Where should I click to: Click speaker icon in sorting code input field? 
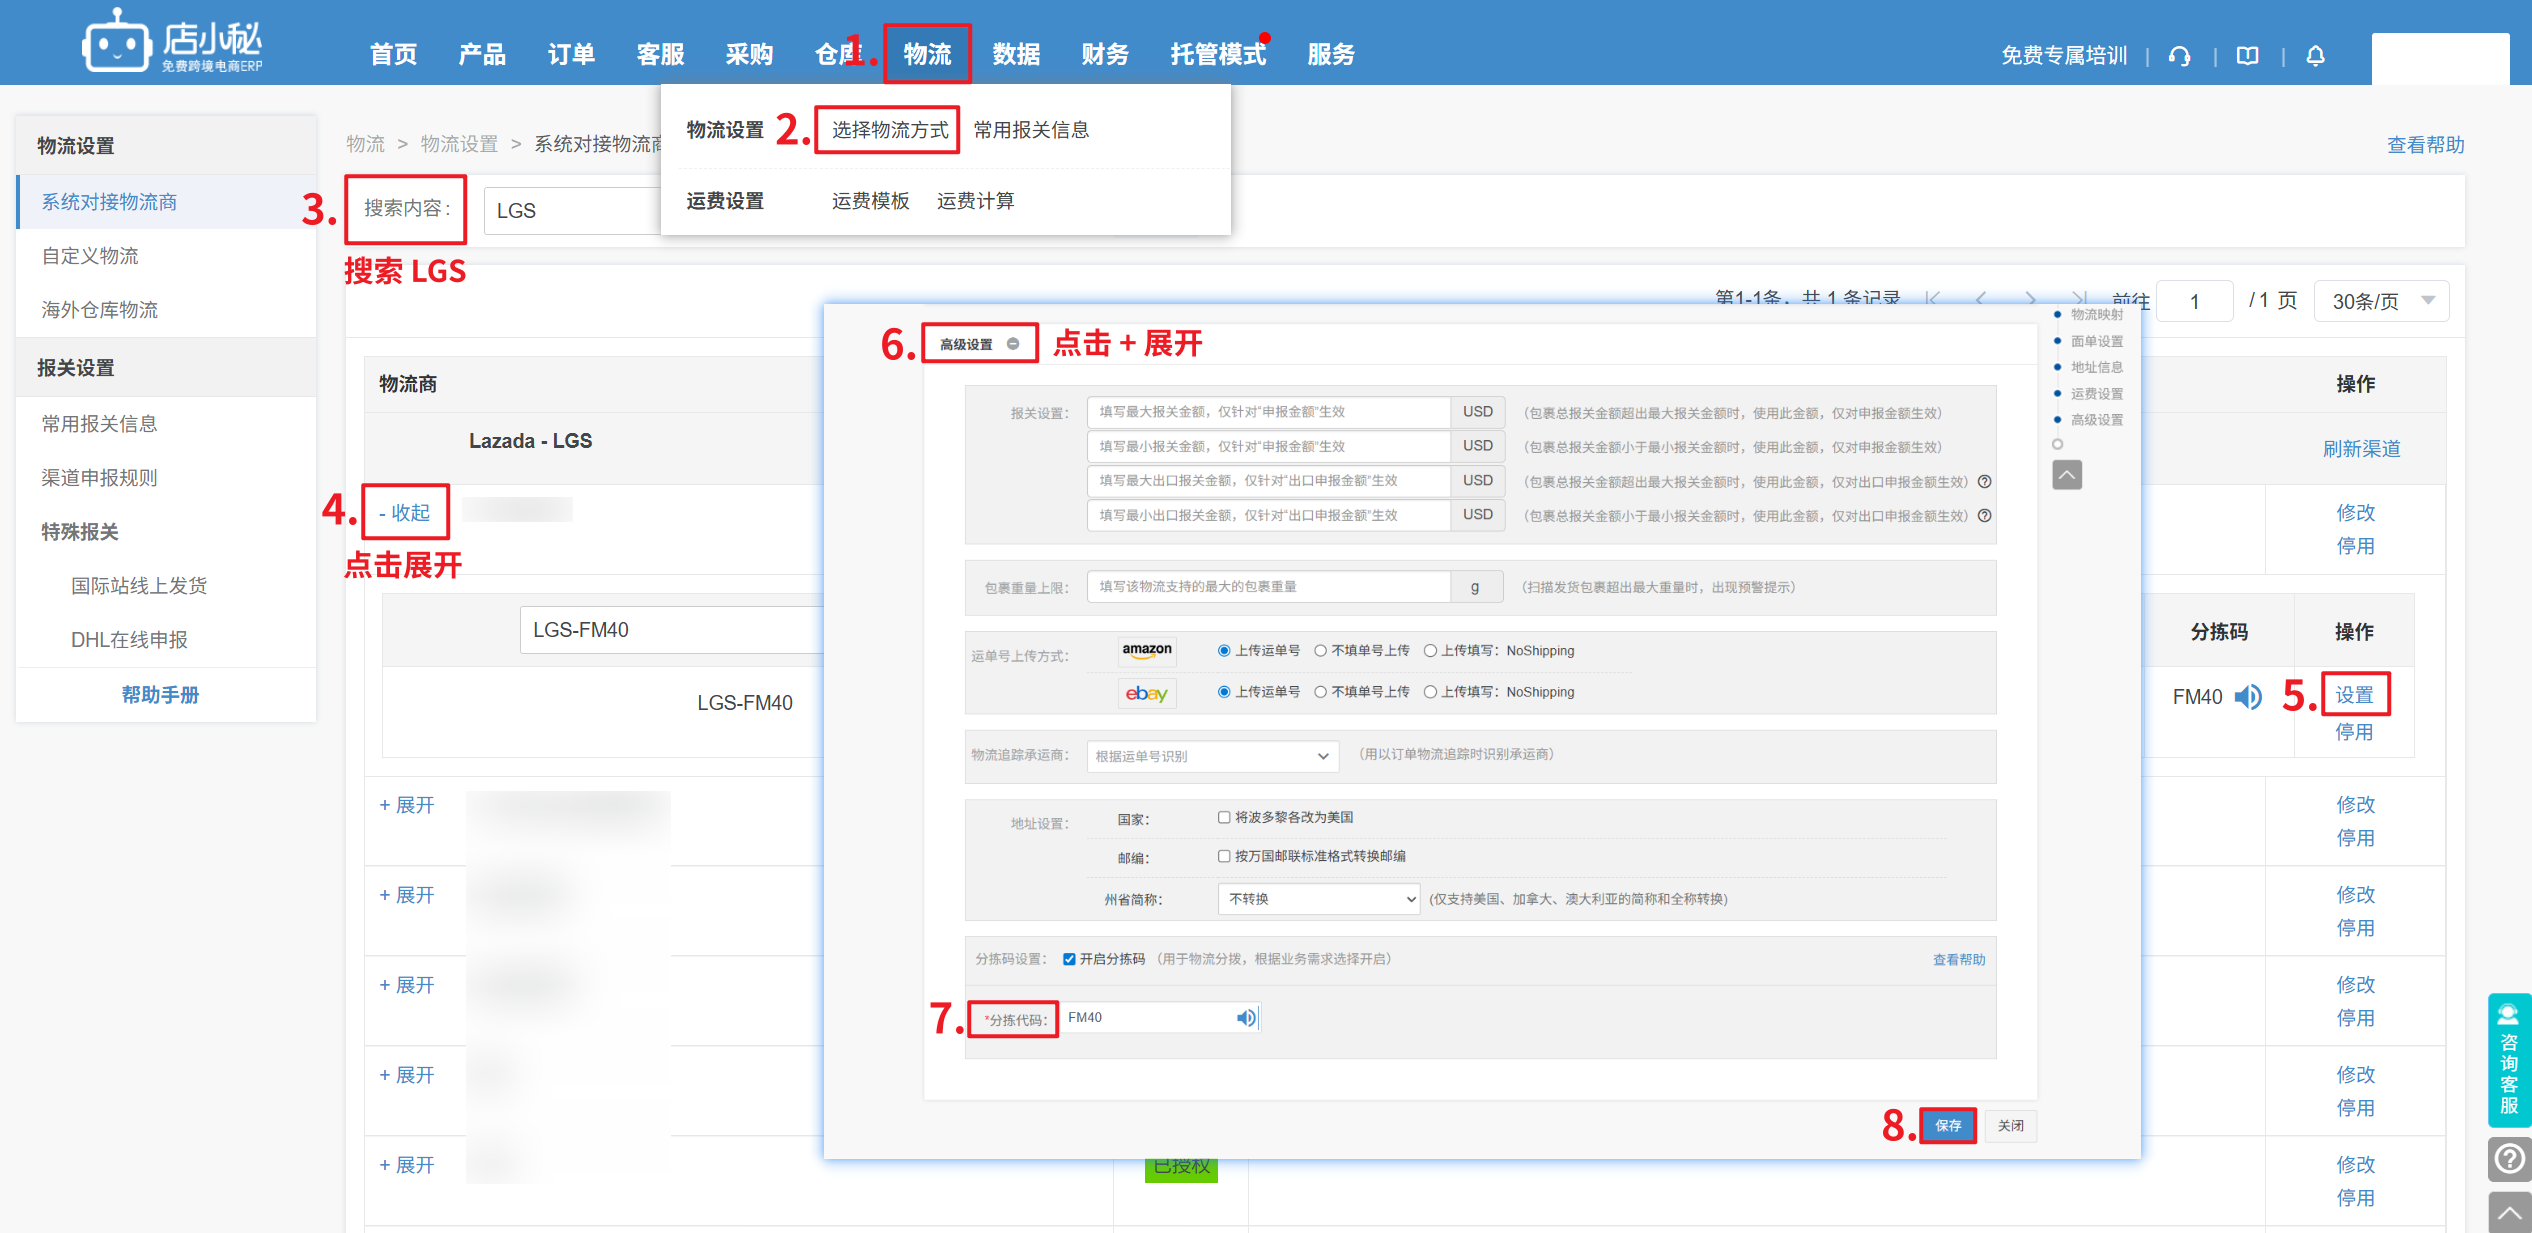[x=1246, y=1018]
